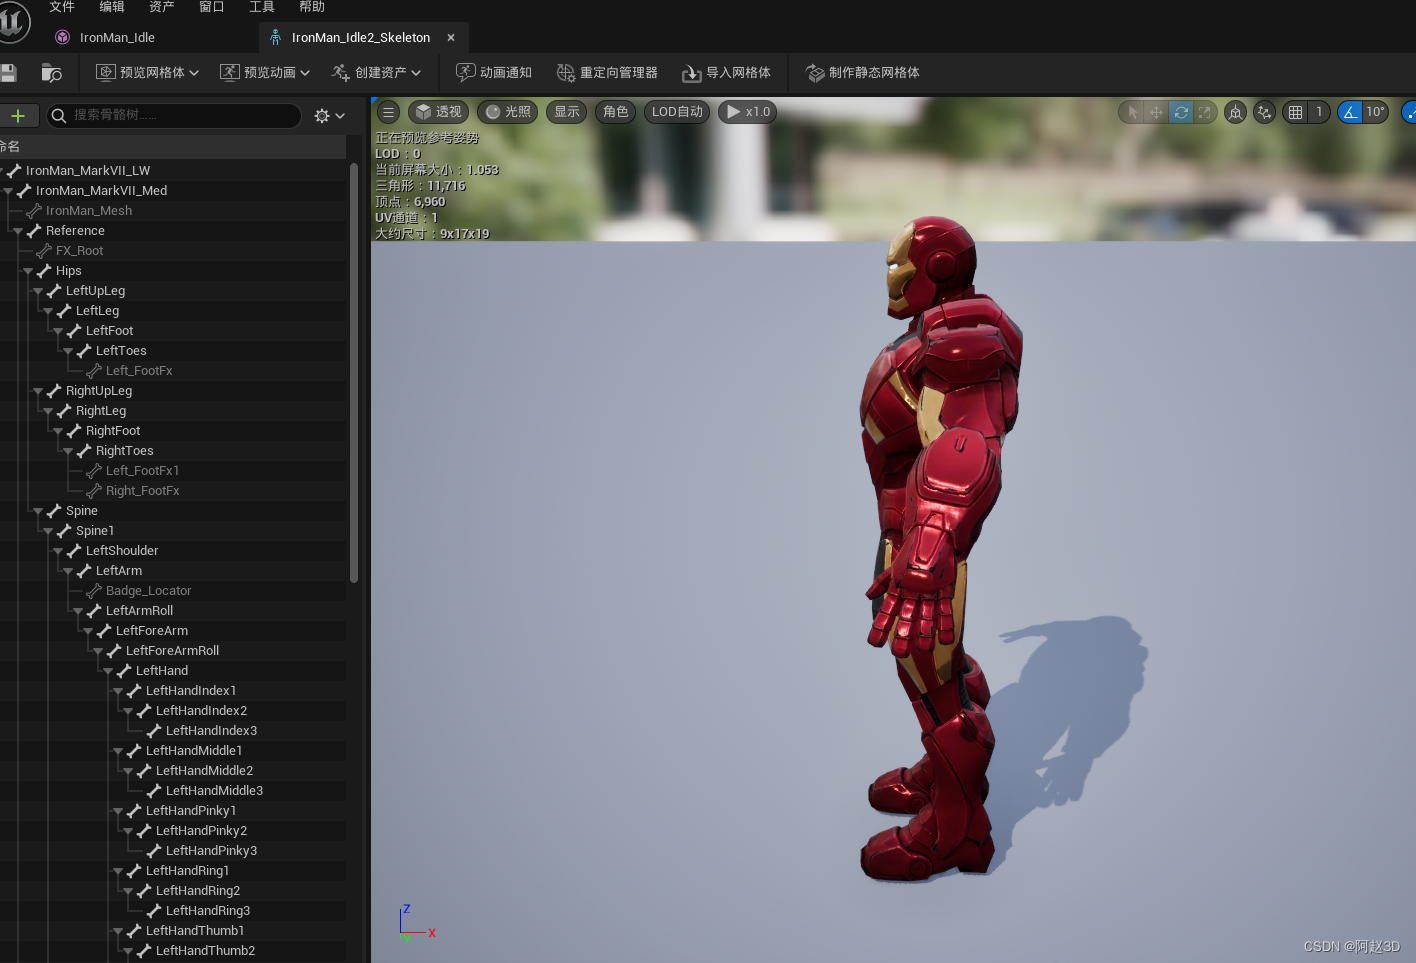Activate the rotate gizmo tool

click(1181, 112)
